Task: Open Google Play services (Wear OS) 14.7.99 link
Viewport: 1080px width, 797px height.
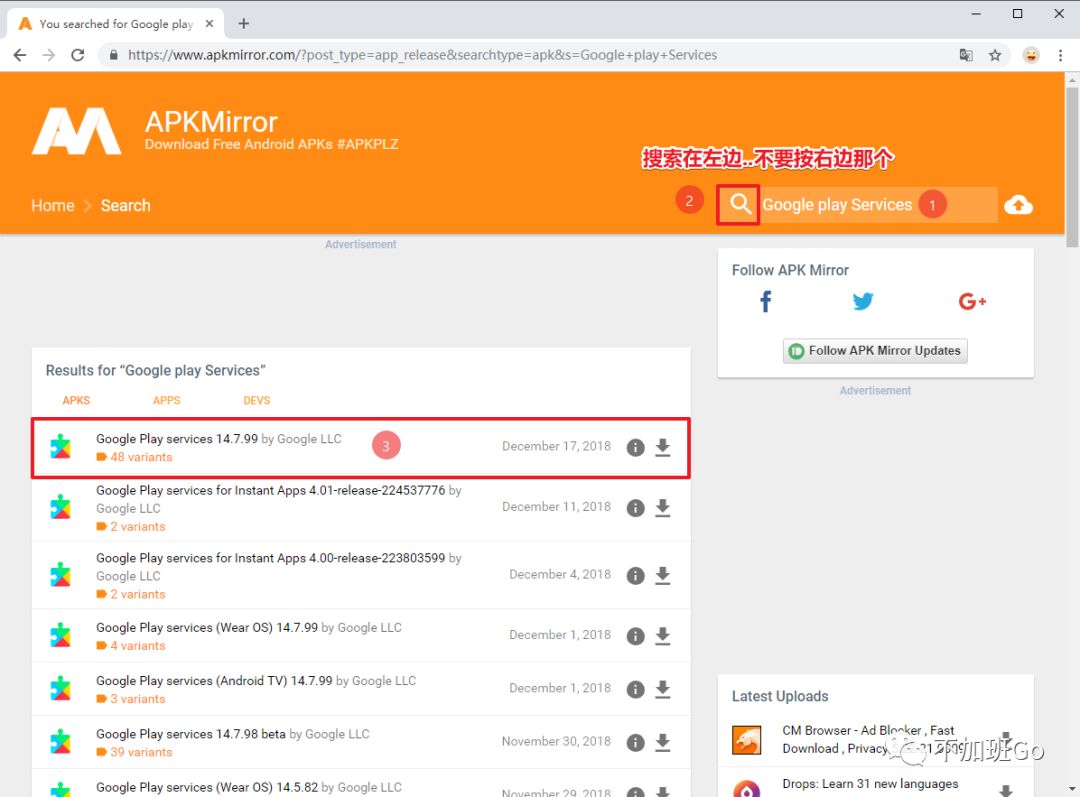Action: pyautogui.click(x=207, y=628)
